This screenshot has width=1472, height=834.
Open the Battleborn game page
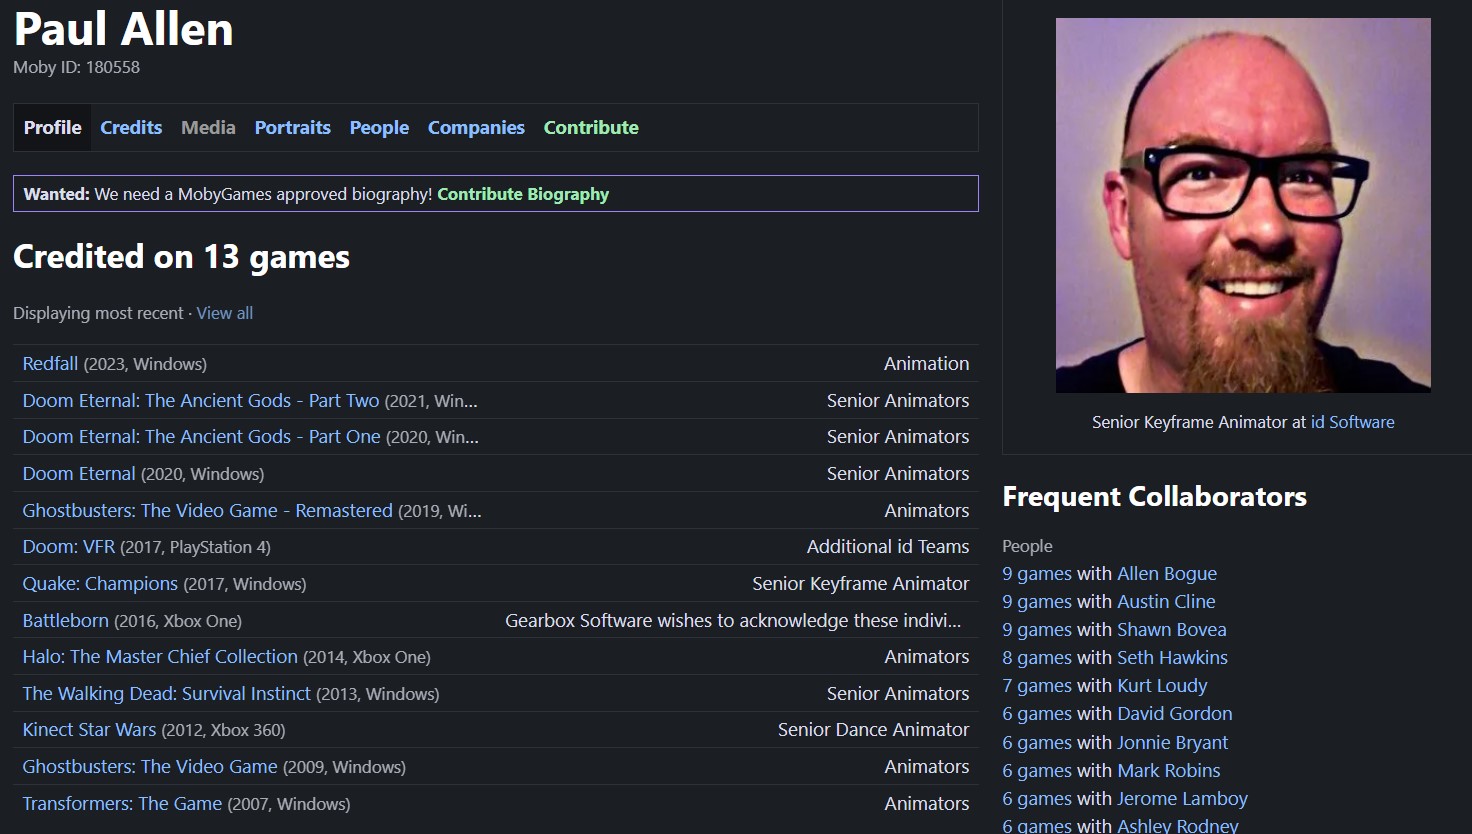65,621
